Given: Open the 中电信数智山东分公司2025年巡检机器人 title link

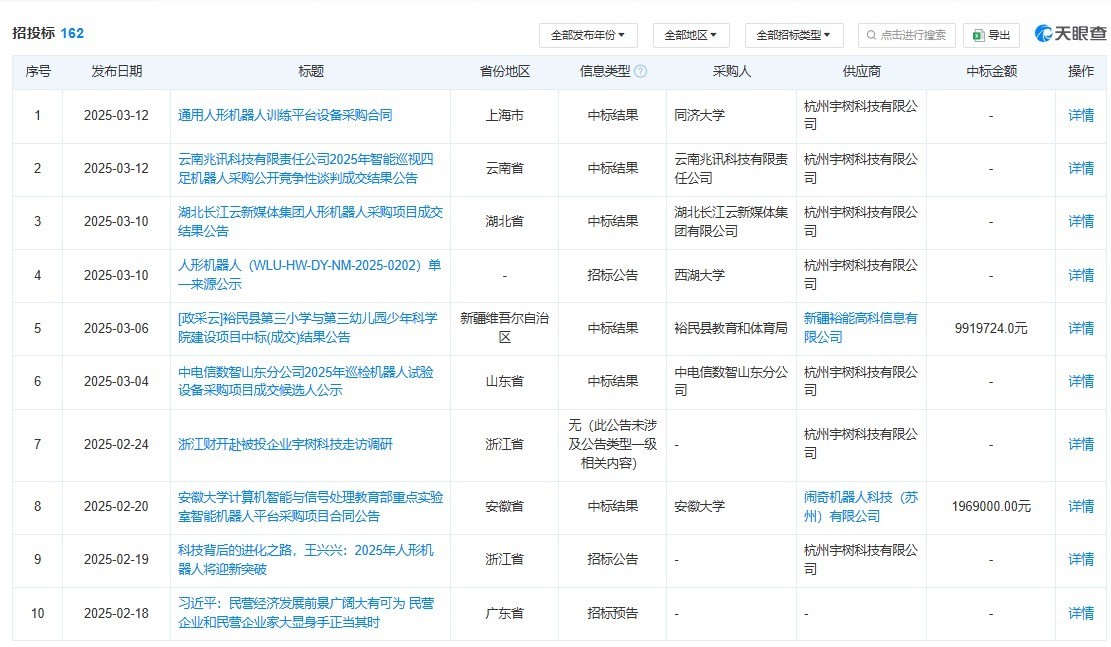Looking at the screenshot, I should (x=305, y=381).
